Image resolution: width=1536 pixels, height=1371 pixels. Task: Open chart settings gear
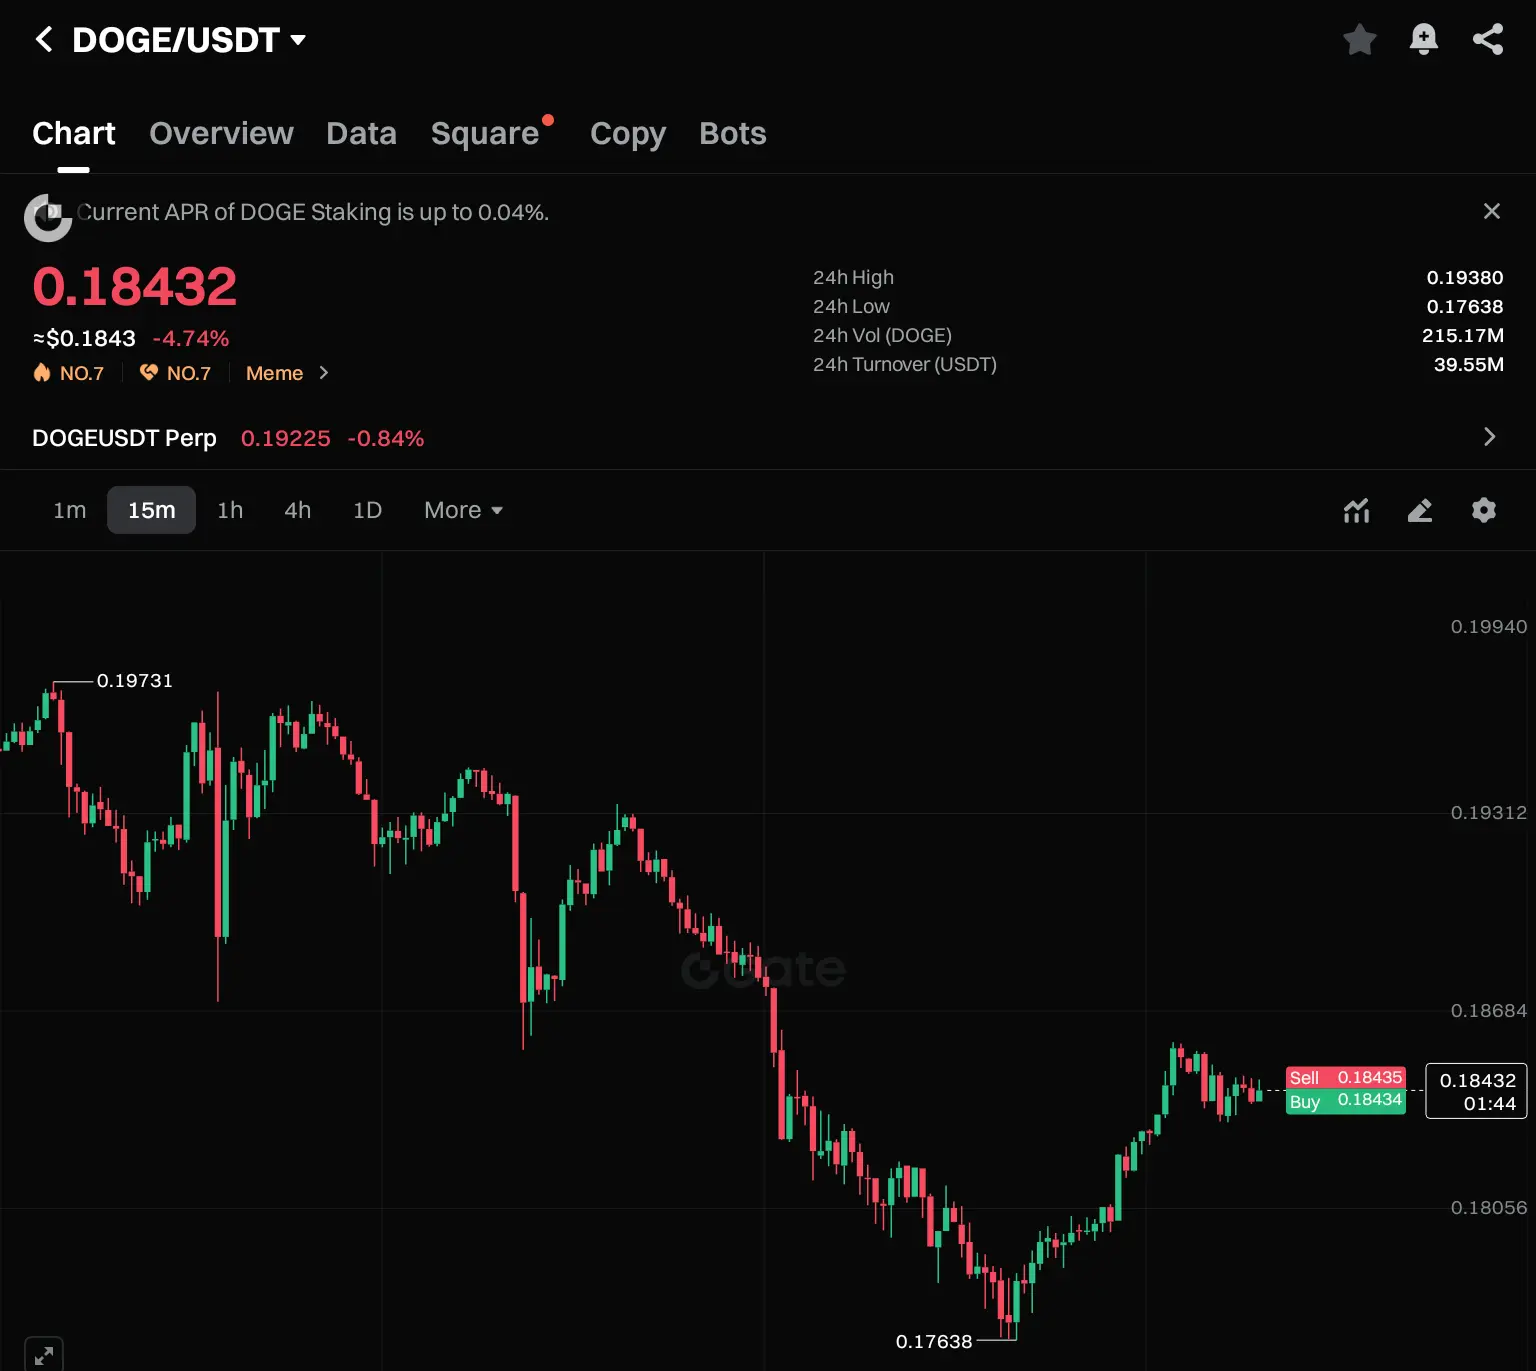[1484, 510]
